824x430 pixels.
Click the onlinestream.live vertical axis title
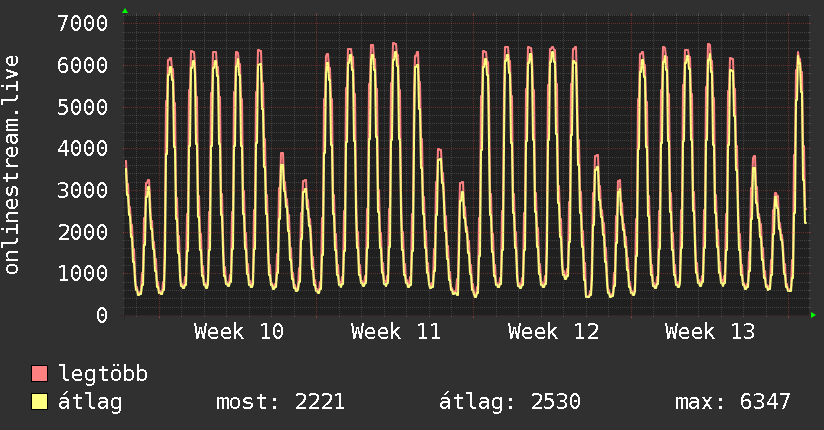coord(11,165)
